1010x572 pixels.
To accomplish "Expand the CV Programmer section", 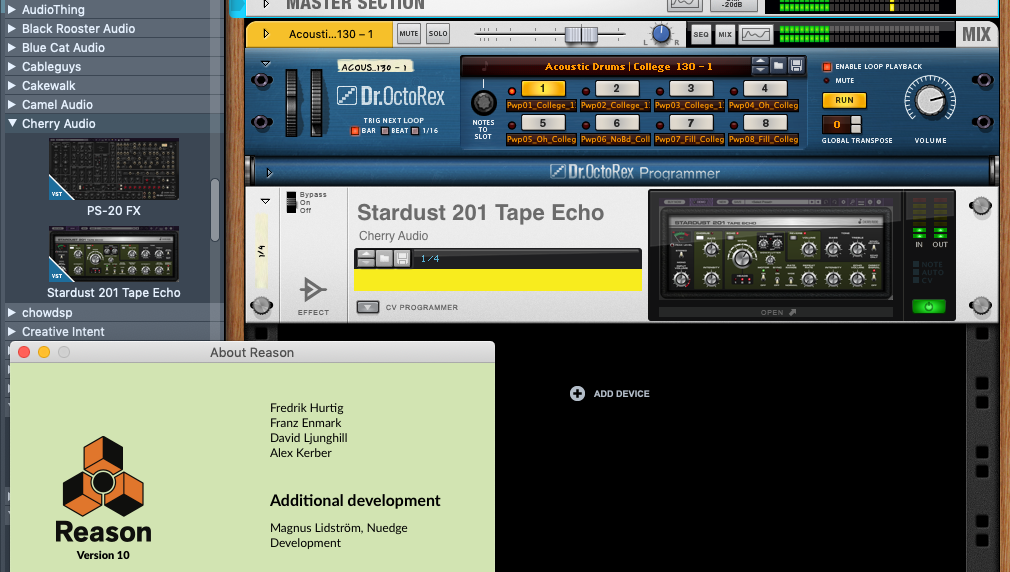I will pos(368,307).
